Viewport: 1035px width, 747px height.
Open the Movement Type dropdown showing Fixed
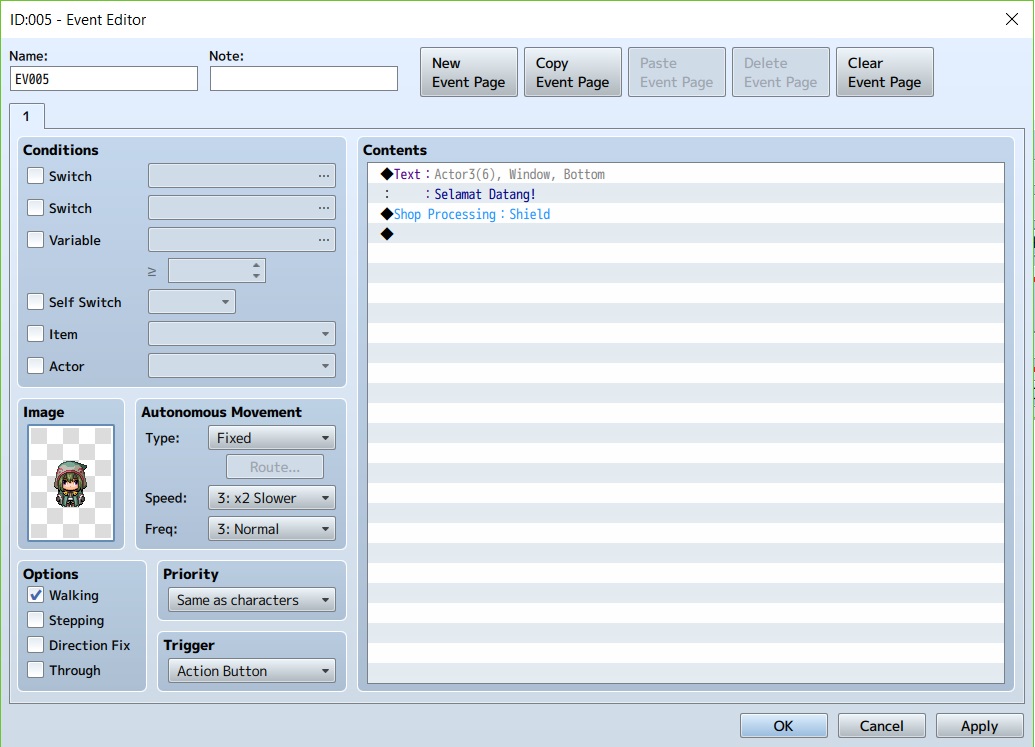pos(271,438)
